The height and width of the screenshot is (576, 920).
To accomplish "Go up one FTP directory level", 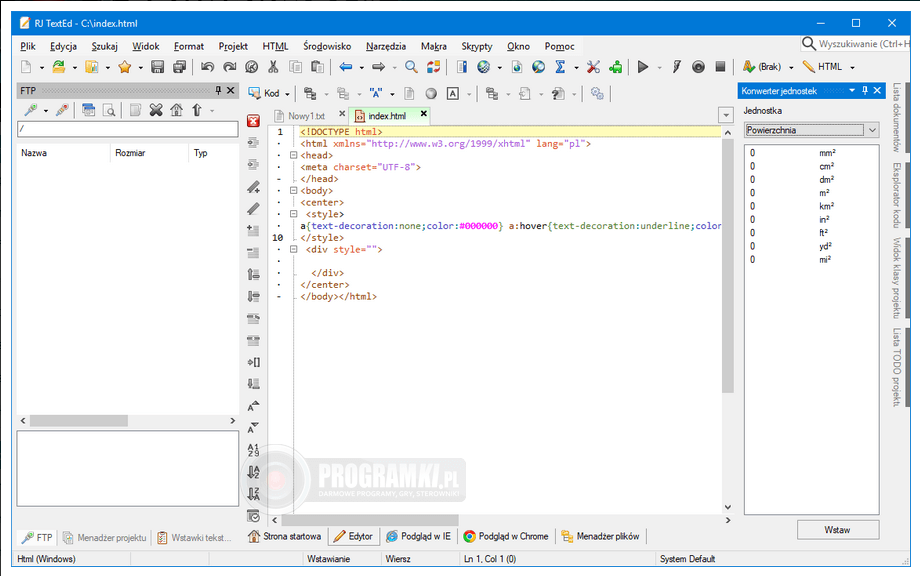I will click(x=197, y=110).
